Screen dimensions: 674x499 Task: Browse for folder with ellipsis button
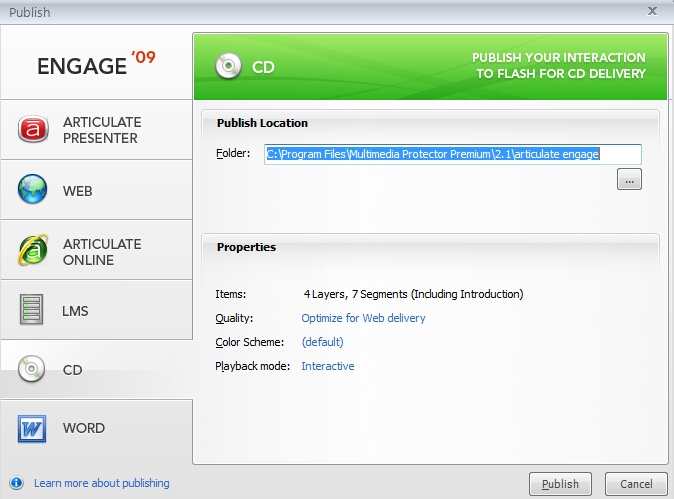(629, 180)
